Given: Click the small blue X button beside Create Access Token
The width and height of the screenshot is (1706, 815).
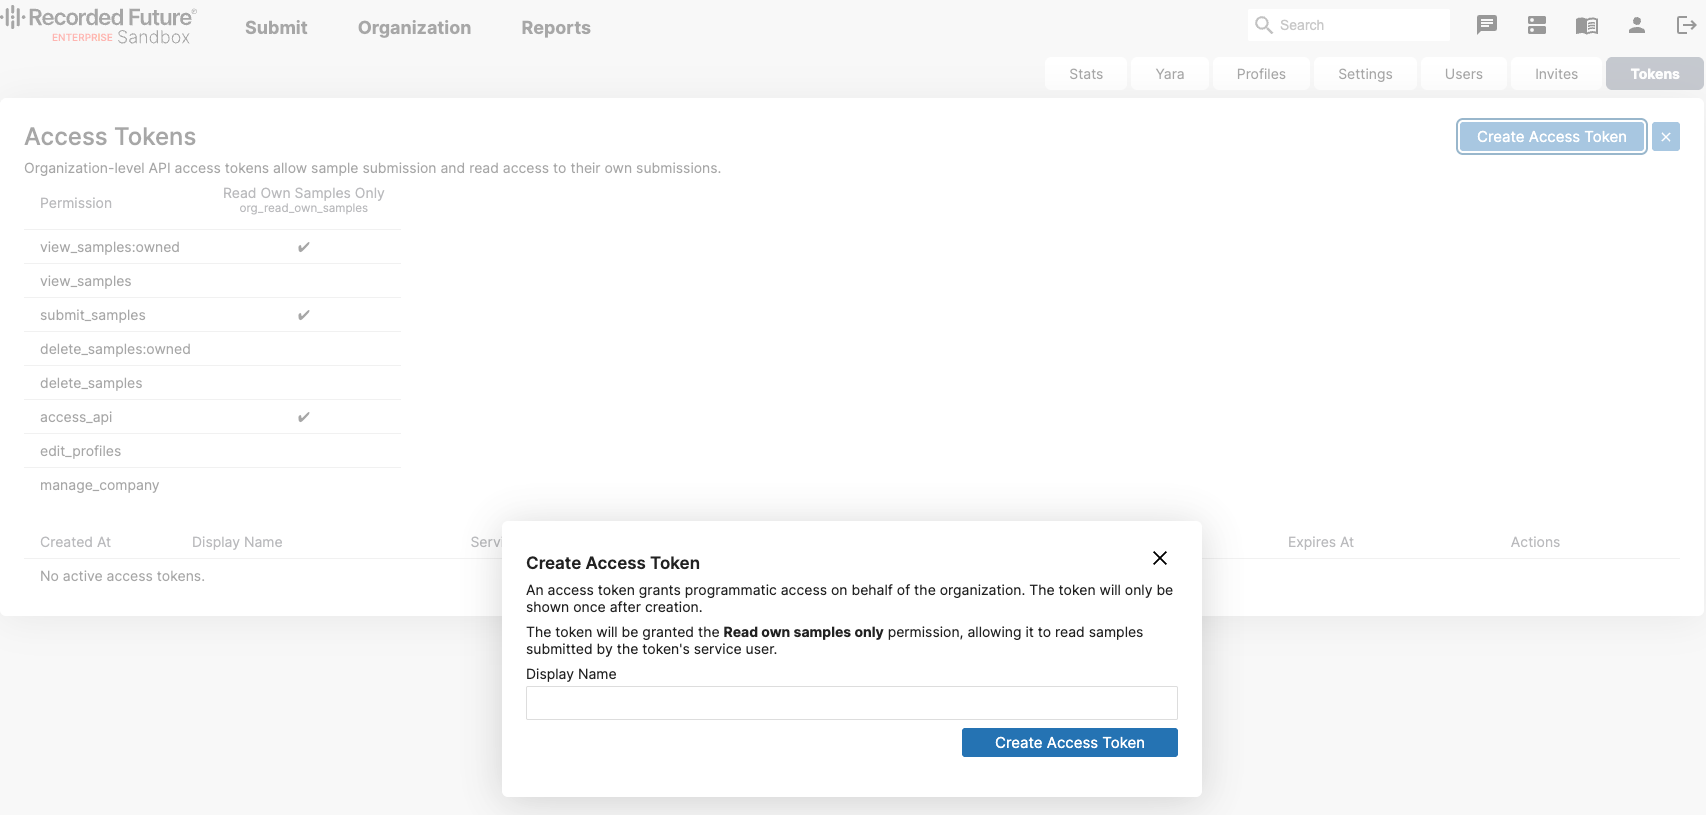Looking at the screenshot, I should (1666, 137).
